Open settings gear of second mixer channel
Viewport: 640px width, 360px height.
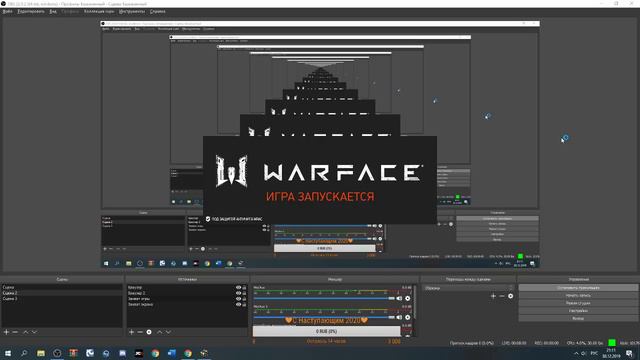[x=407, y=317]
